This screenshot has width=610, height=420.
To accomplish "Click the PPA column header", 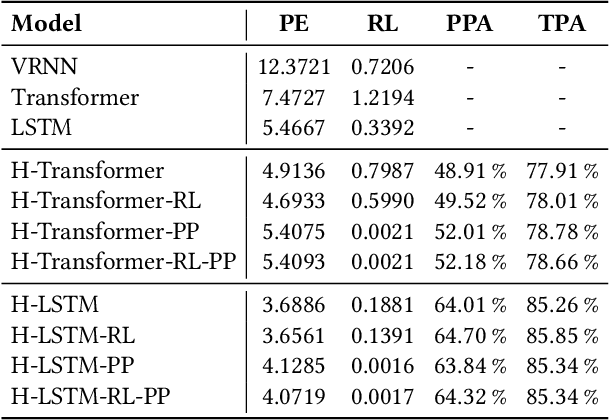I will [x=469, y=24].
